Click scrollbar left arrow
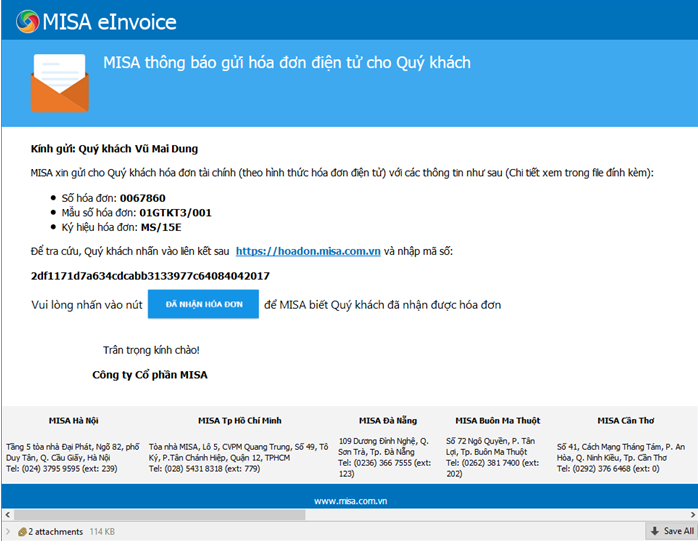The width and height of the screenshot is (698, 546). pyautogui.click(x=7, y=518)
